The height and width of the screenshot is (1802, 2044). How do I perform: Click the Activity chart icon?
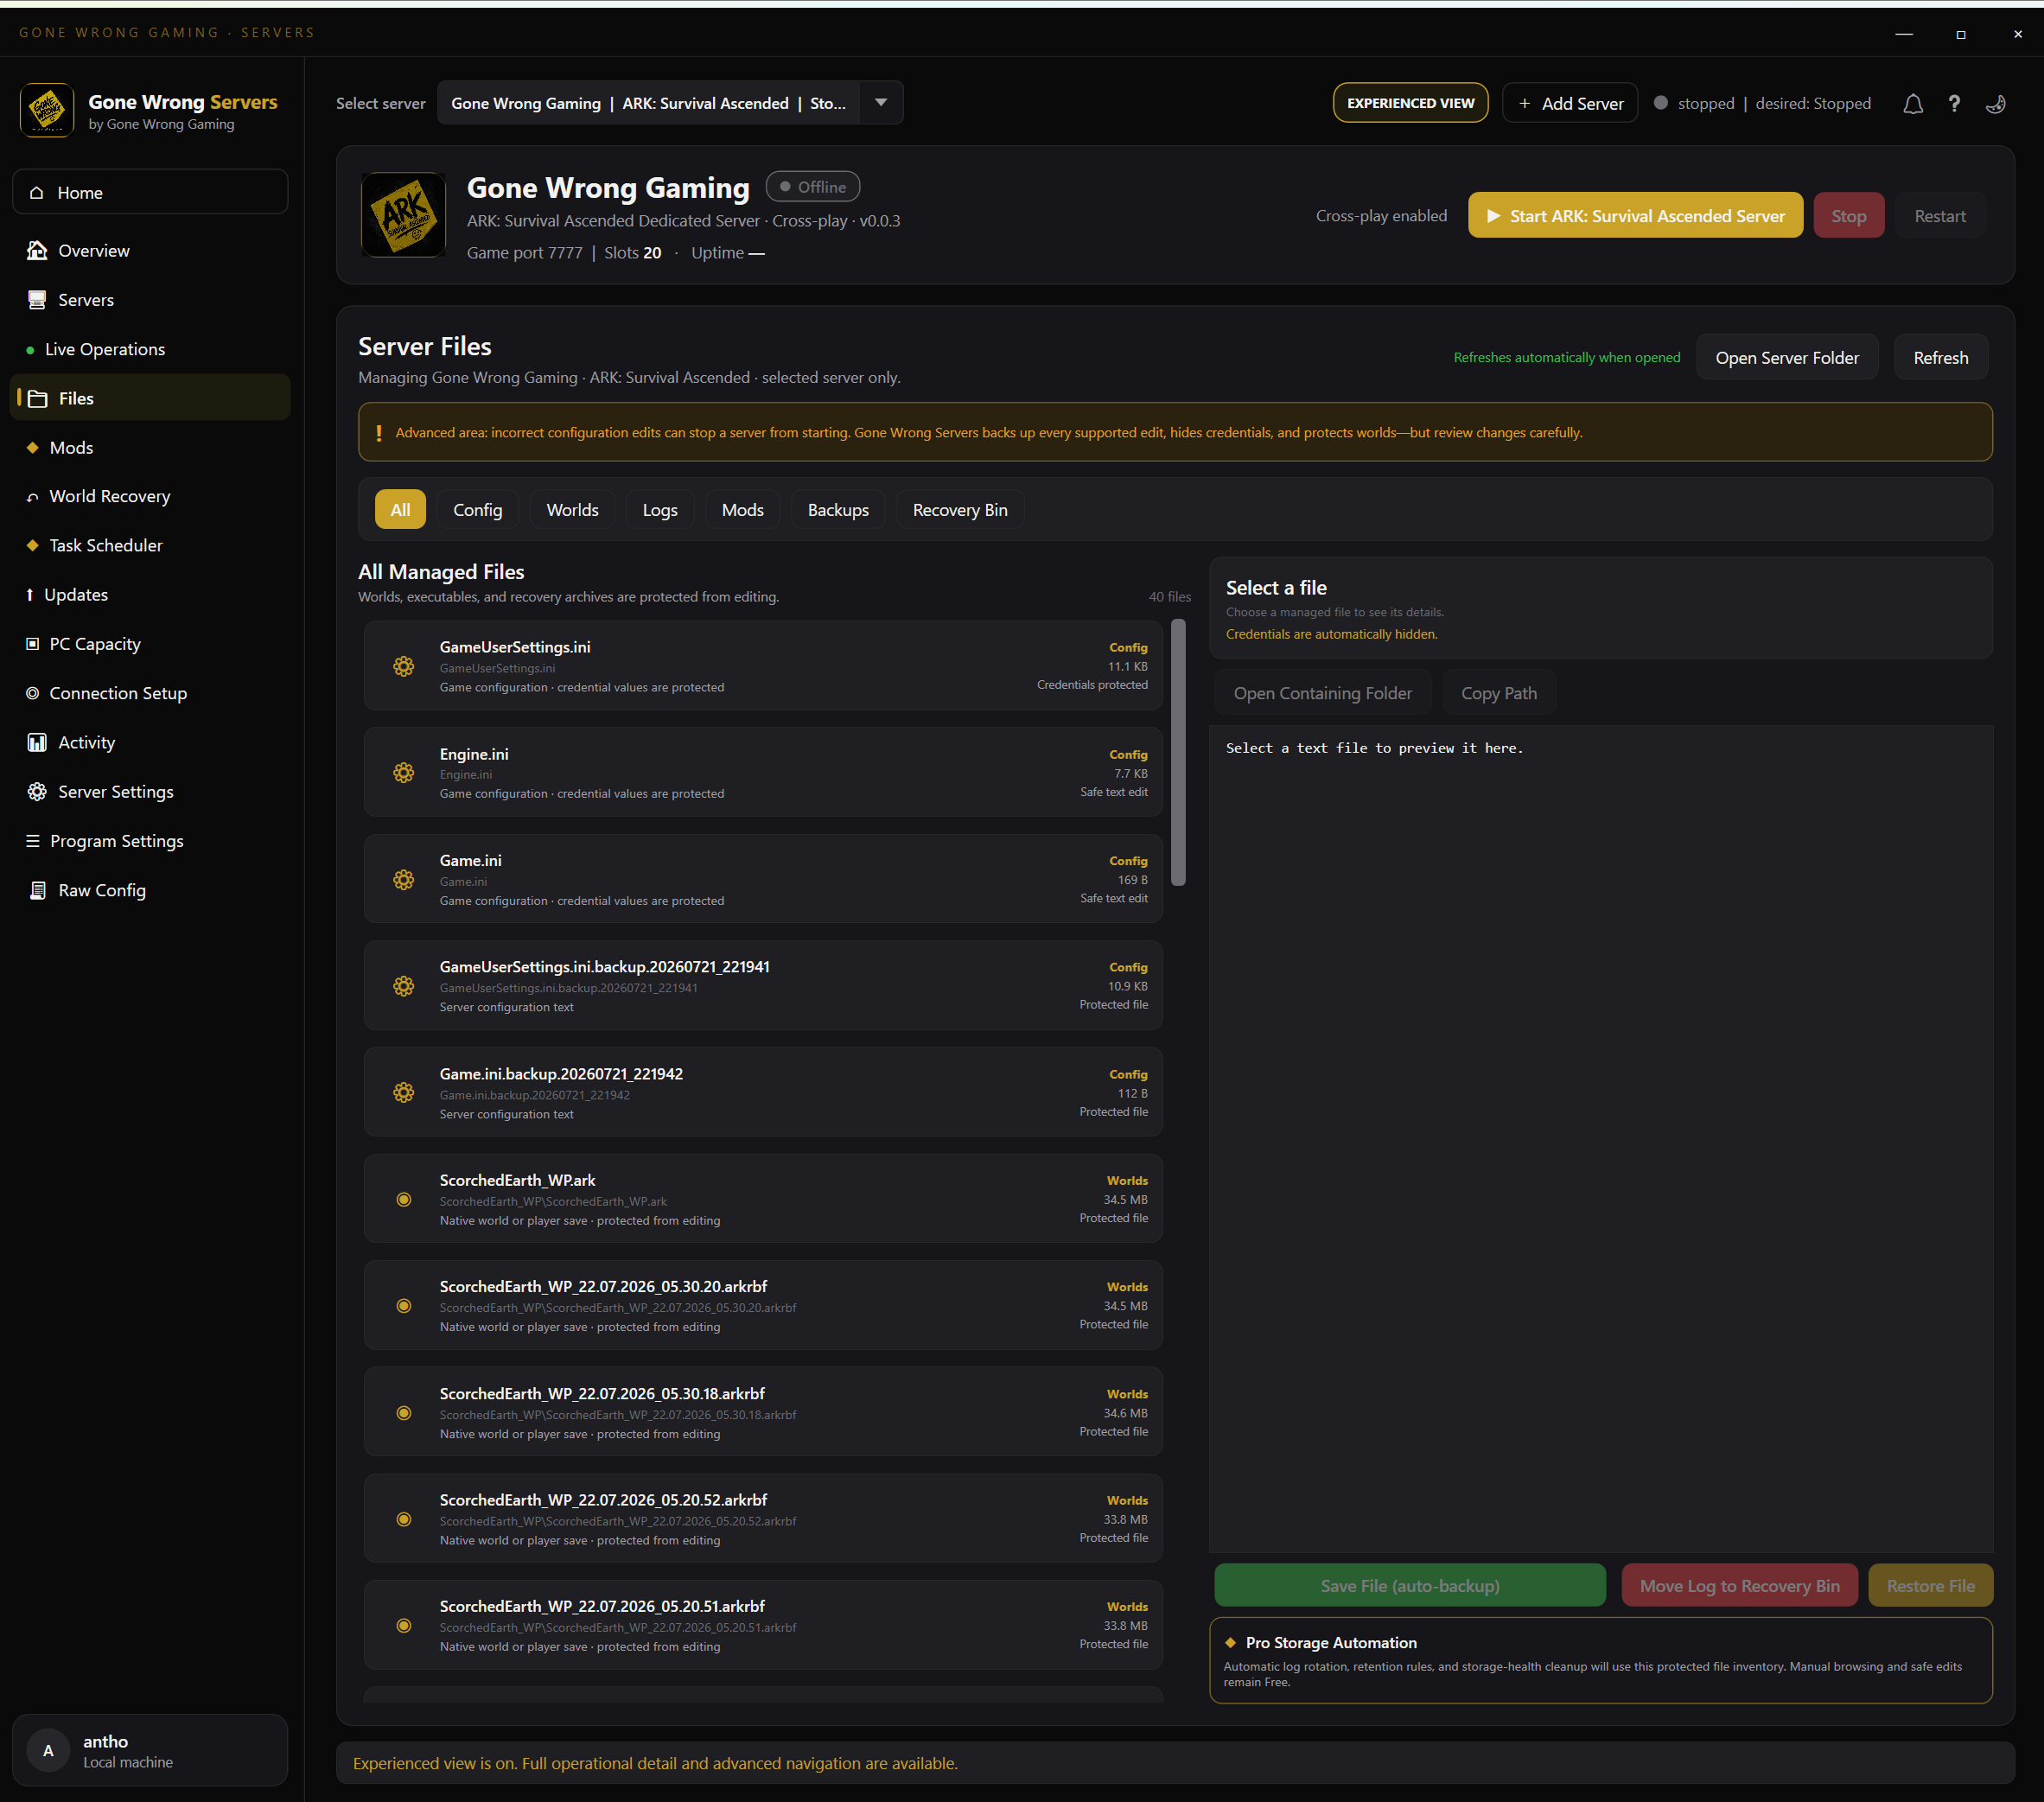coord(37,742)
